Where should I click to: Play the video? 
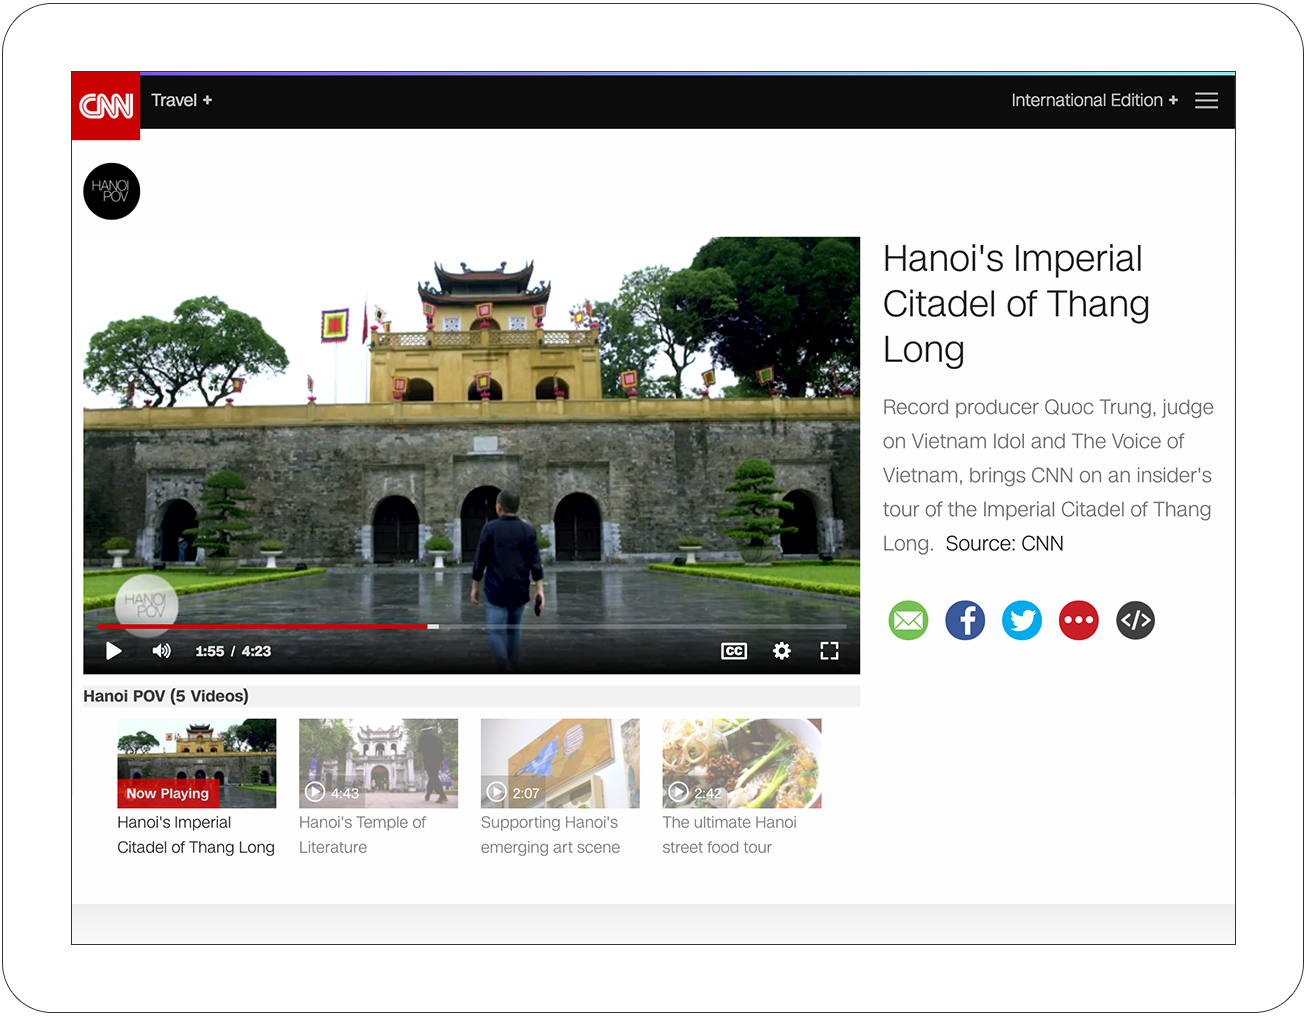[114, 651]
